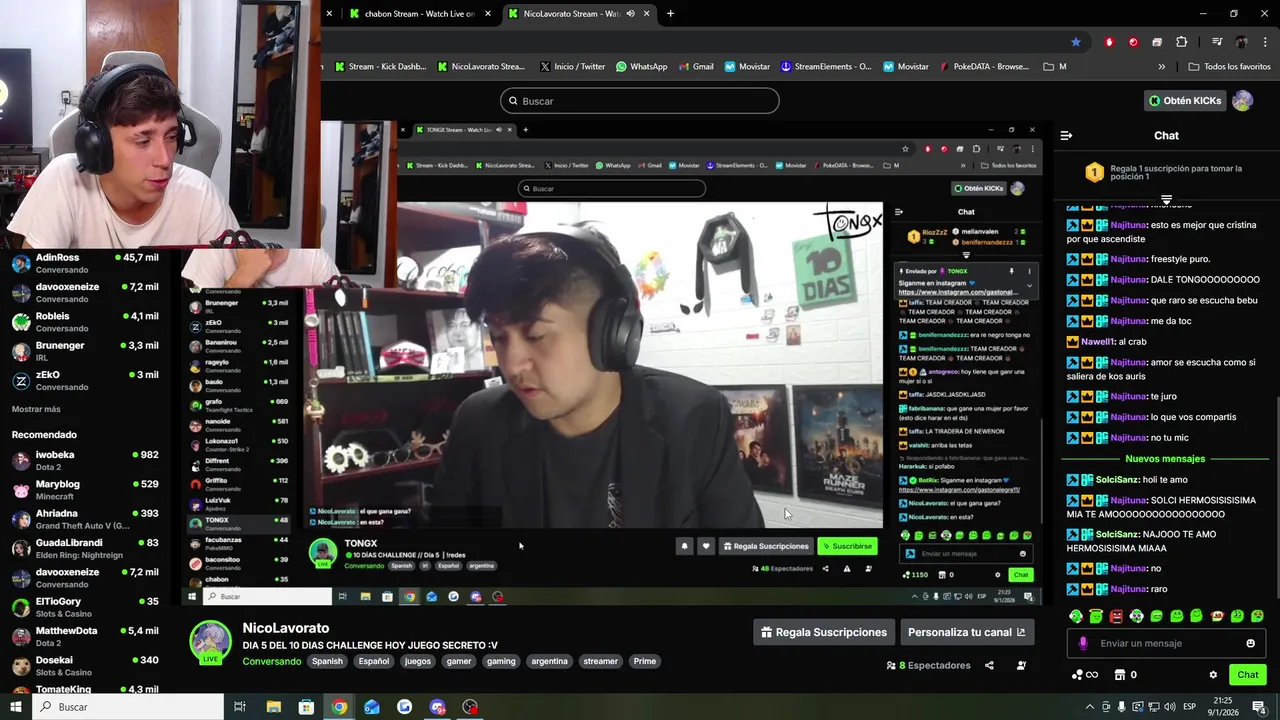The width and height of the screenshot is (1280, 720).
Task: Expand 'Mostrar más' in followed channels
Action: pyautogui.click(x=36, y=409)
